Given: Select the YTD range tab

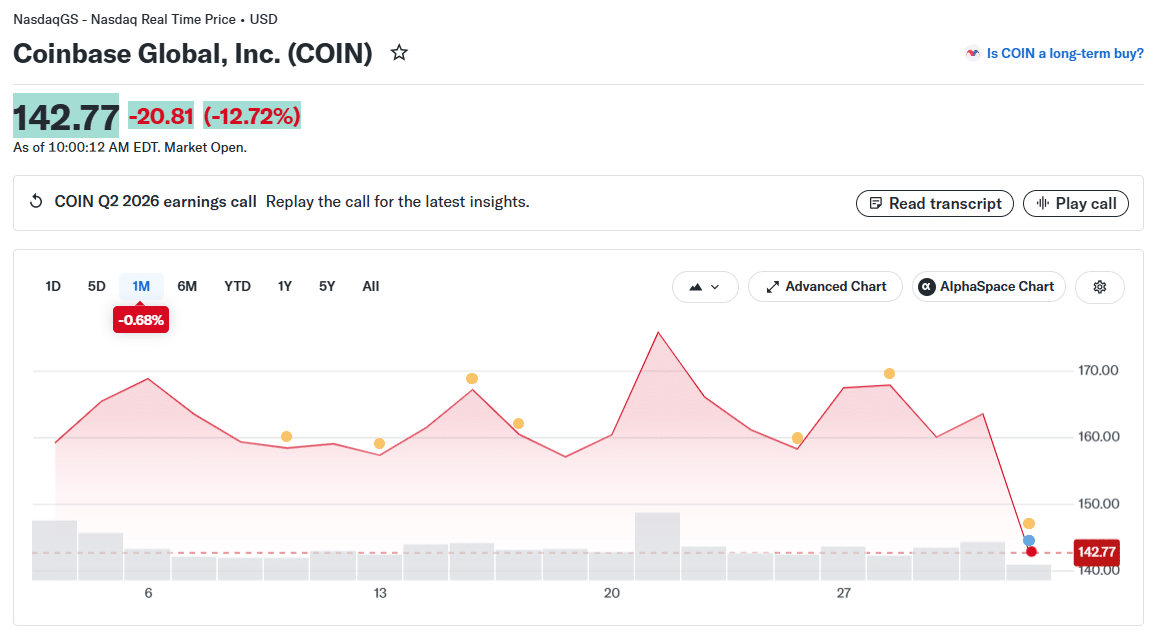Looking at the screenshot, I should tap(237, 286).
